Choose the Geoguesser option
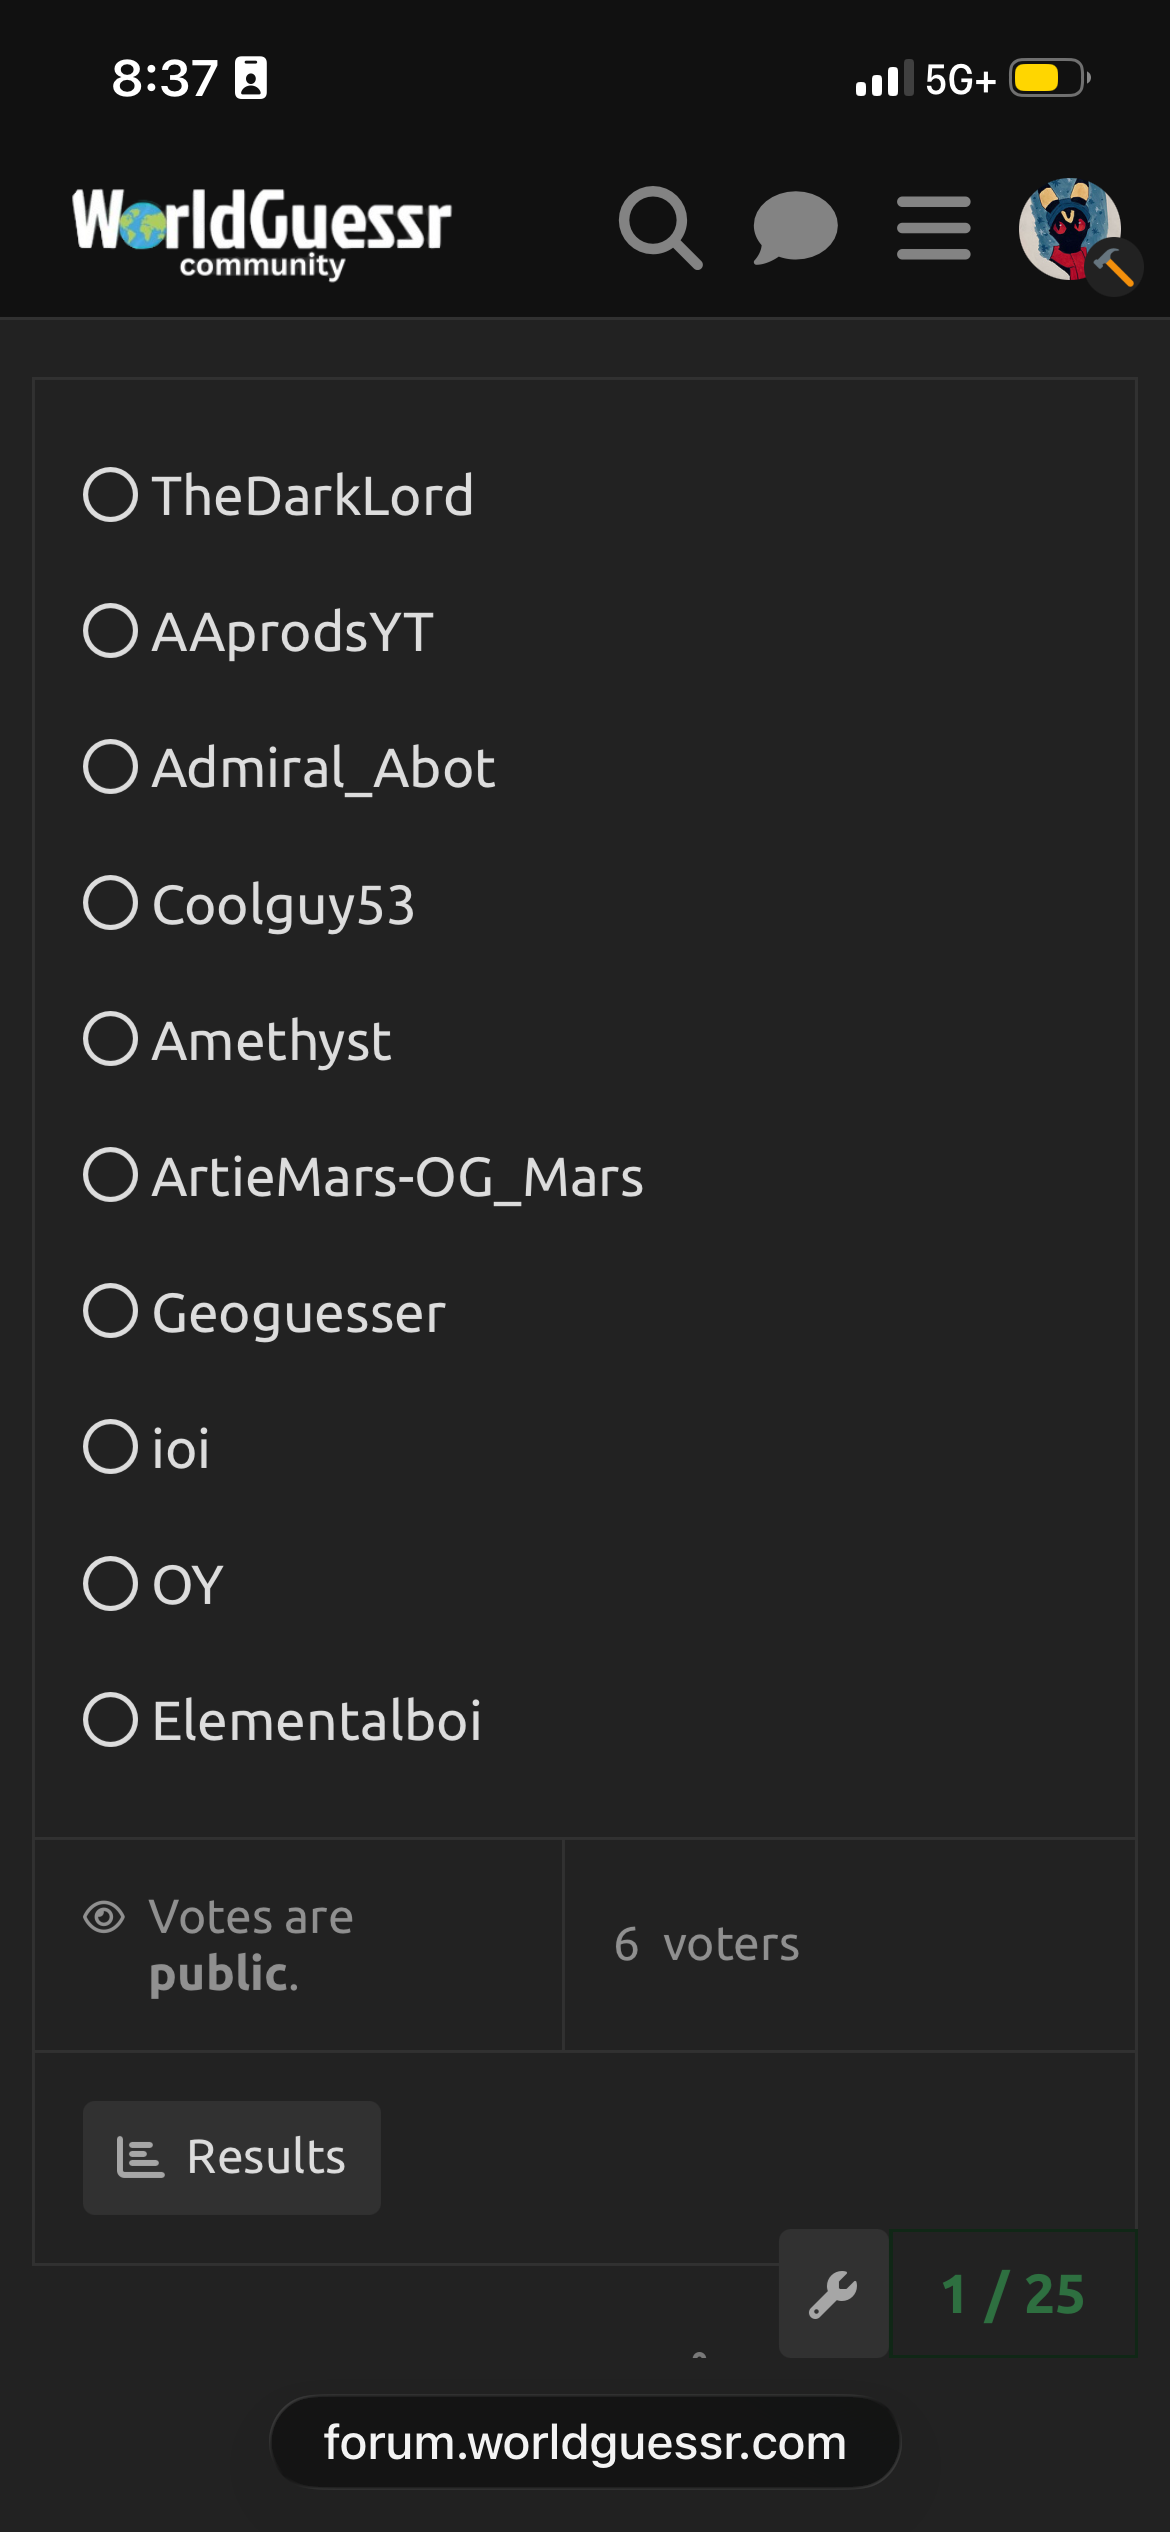Screen dimensions: 1170x2532 pyautogui.click(x=111, y=1311)
